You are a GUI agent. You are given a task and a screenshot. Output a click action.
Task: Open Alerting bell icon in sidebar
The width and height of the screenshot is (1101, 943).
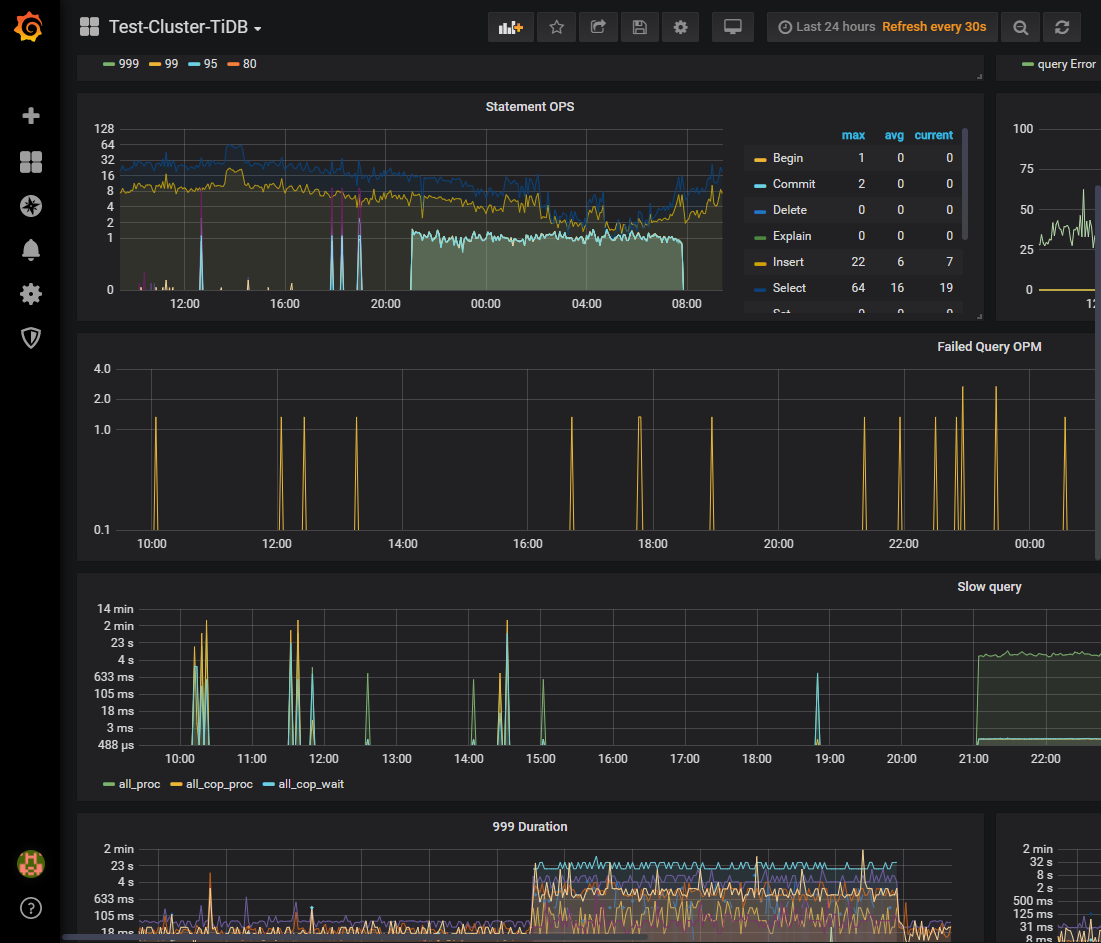point(31,250)
